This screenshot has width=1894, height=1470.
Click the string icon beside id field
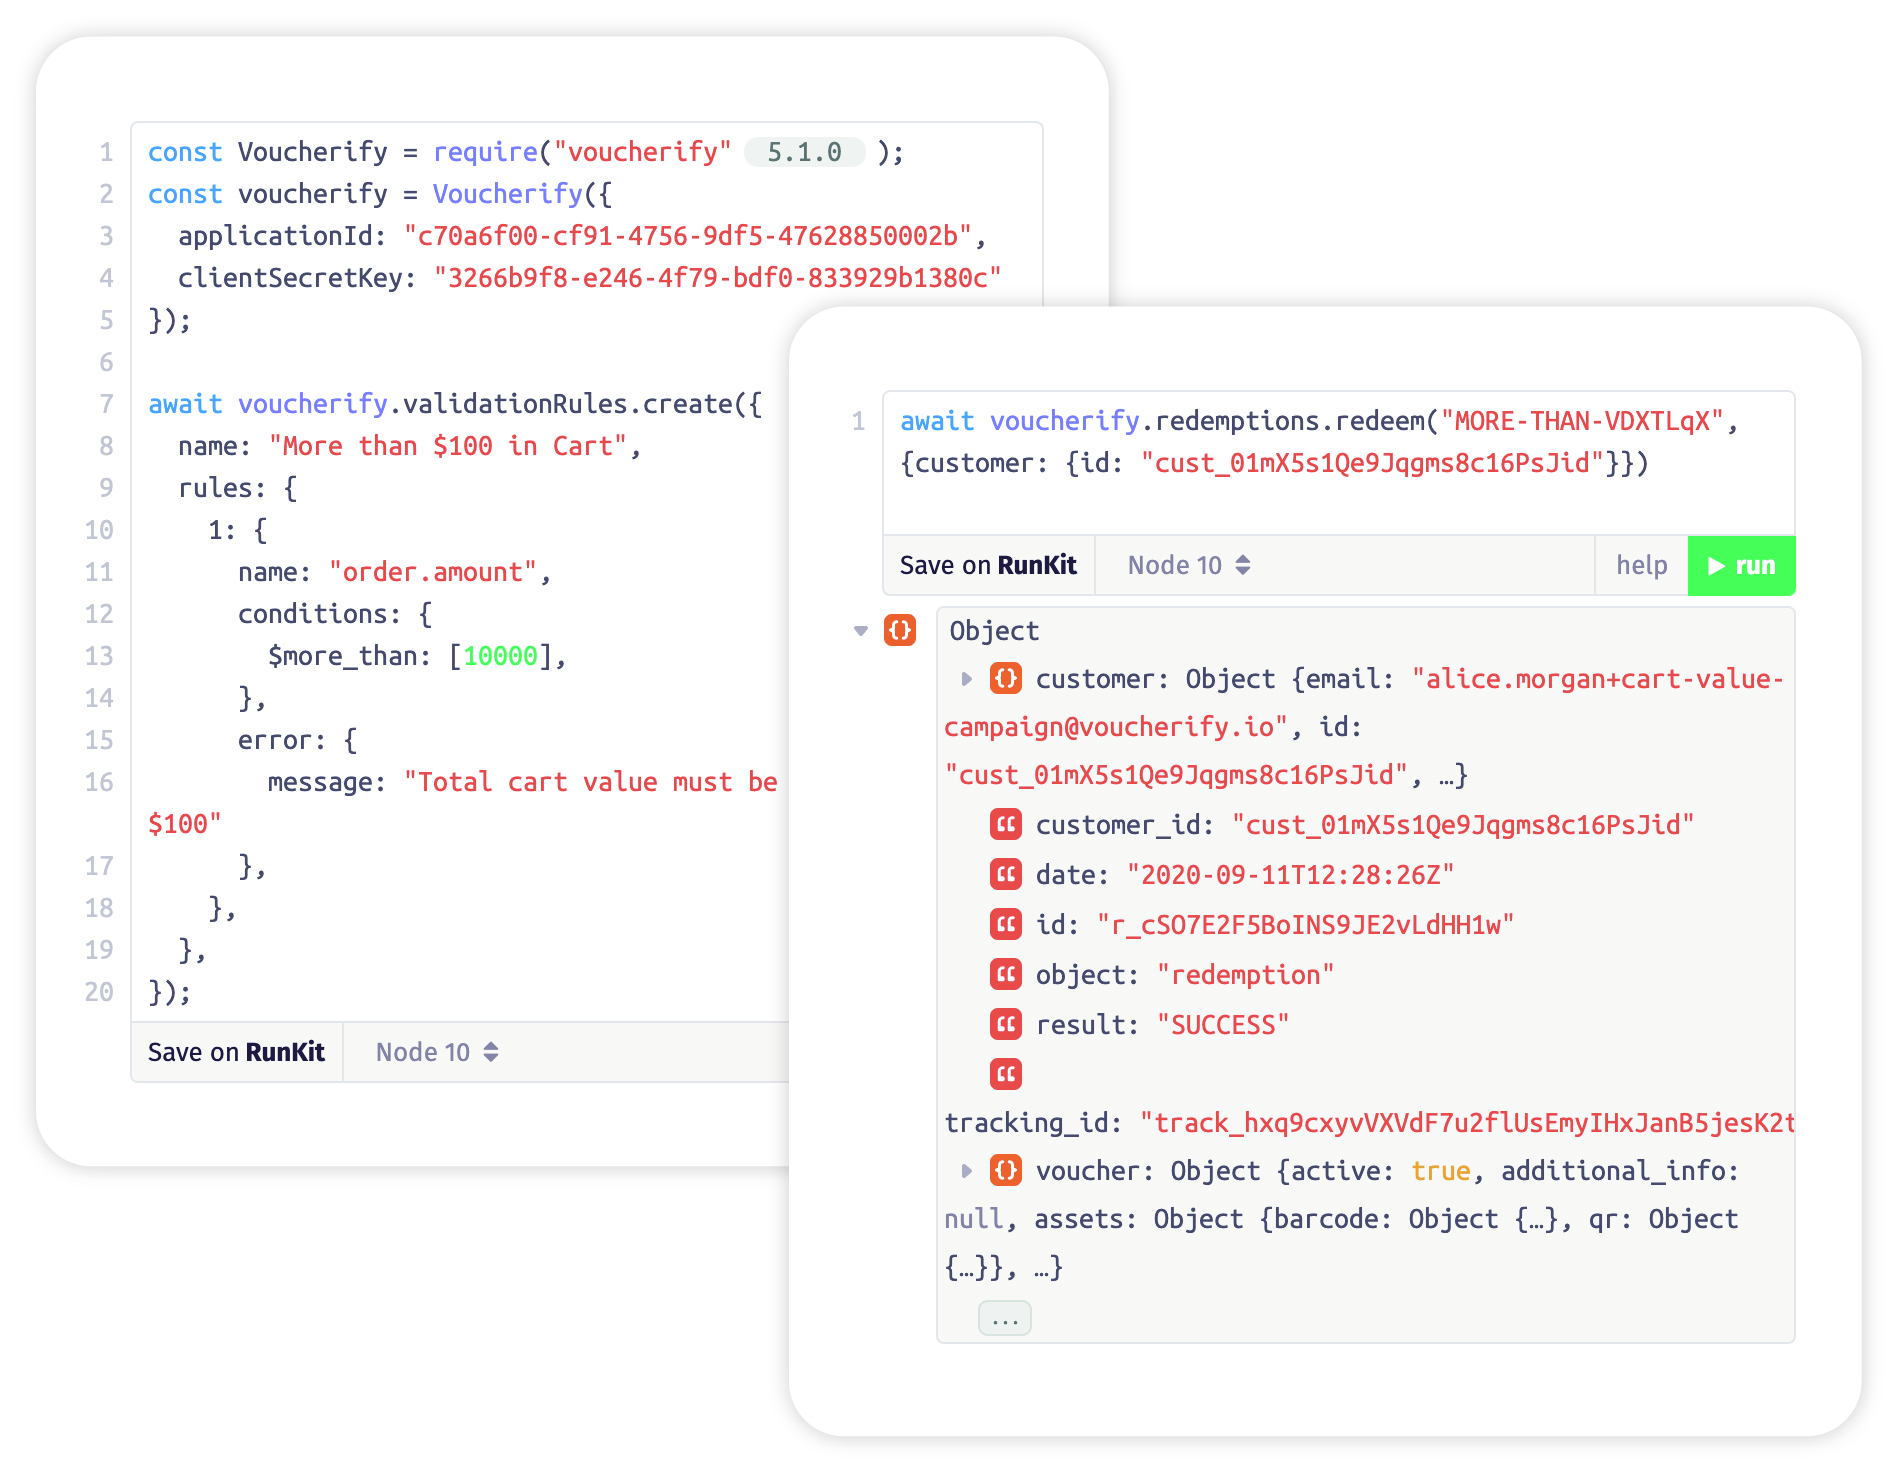pos(1005,924)
